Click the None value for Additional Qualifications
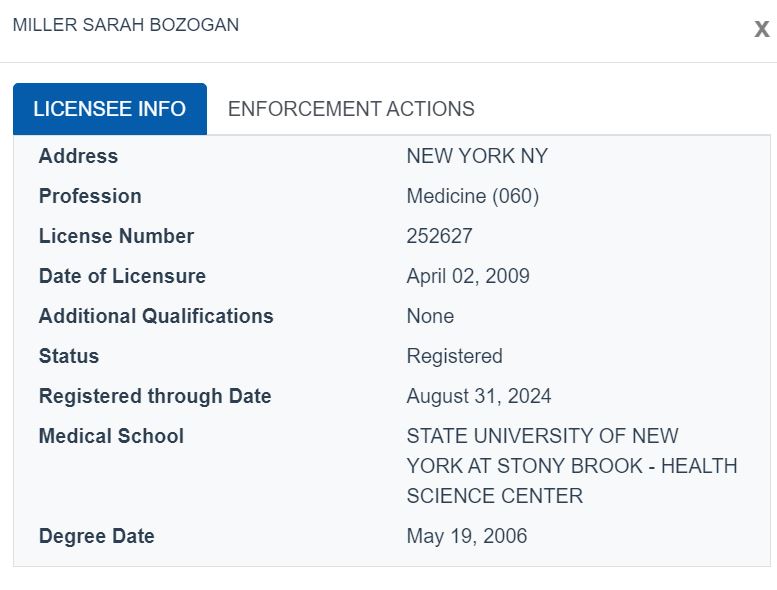Screen dimensions: 777x590 (430, 316)
